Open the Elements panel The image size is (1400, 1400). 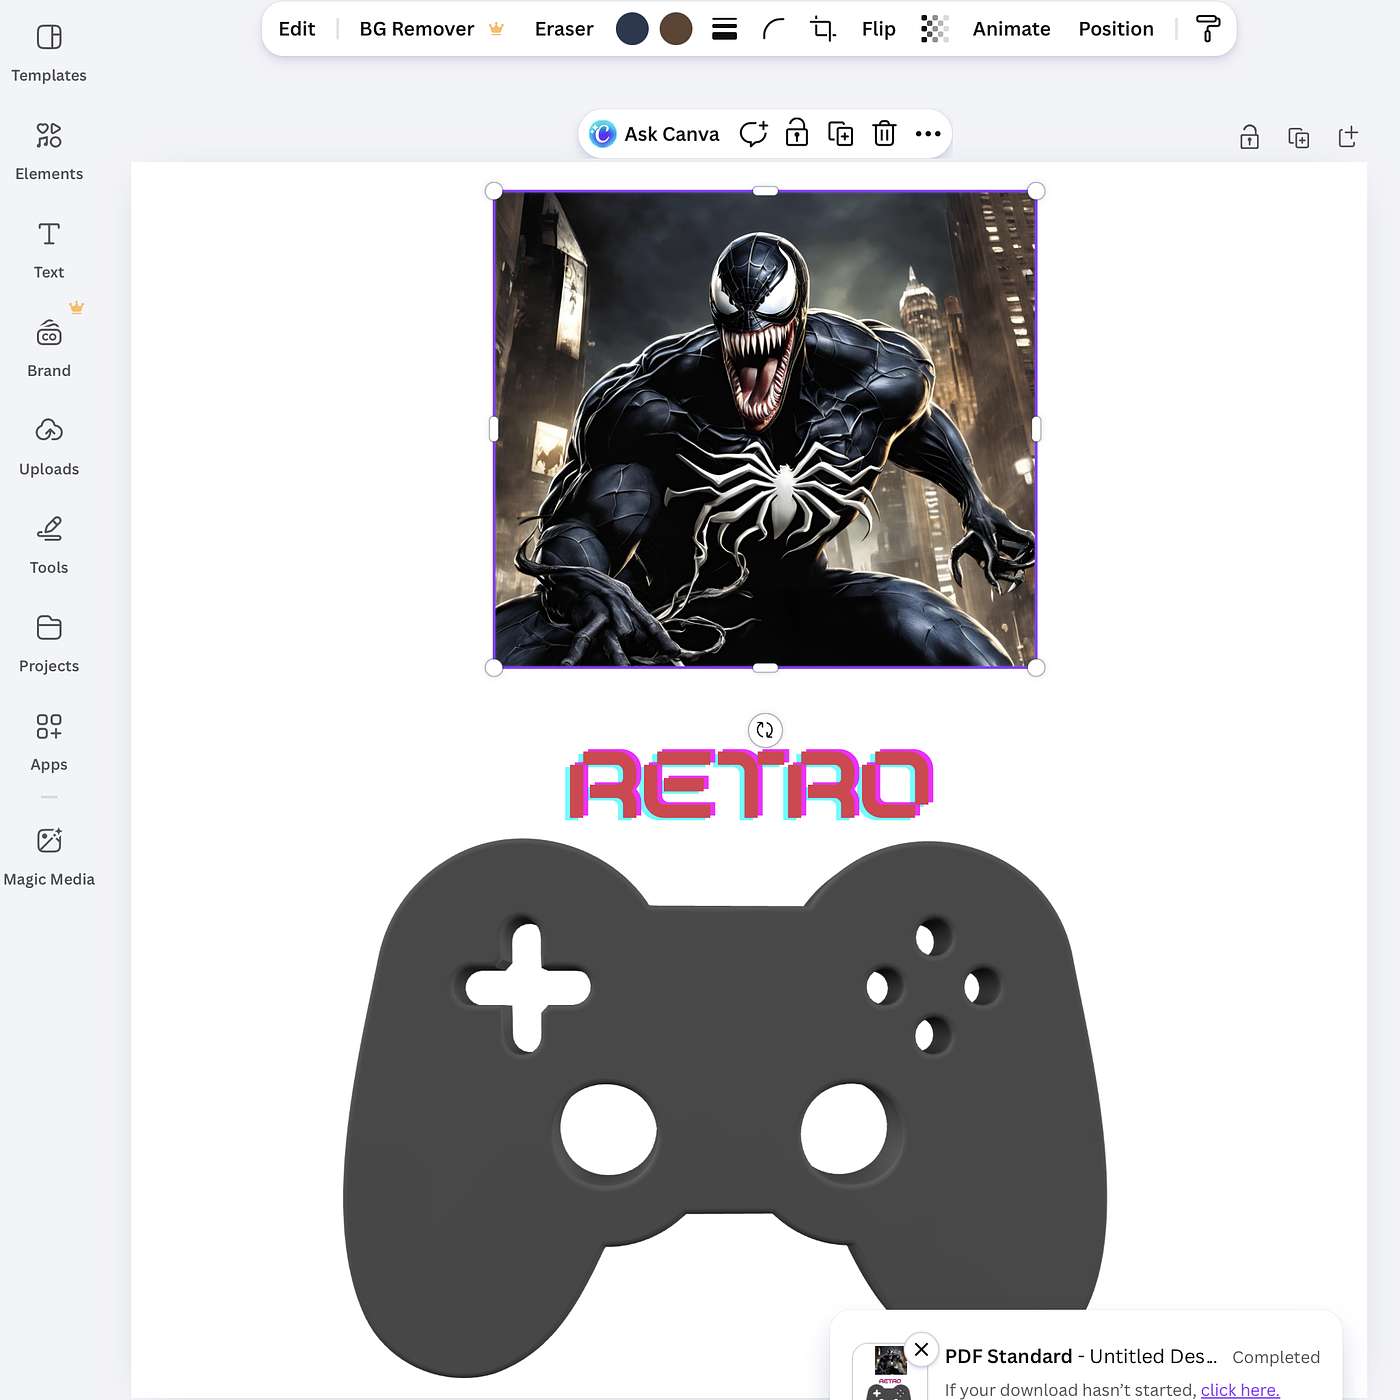(49, 152)
